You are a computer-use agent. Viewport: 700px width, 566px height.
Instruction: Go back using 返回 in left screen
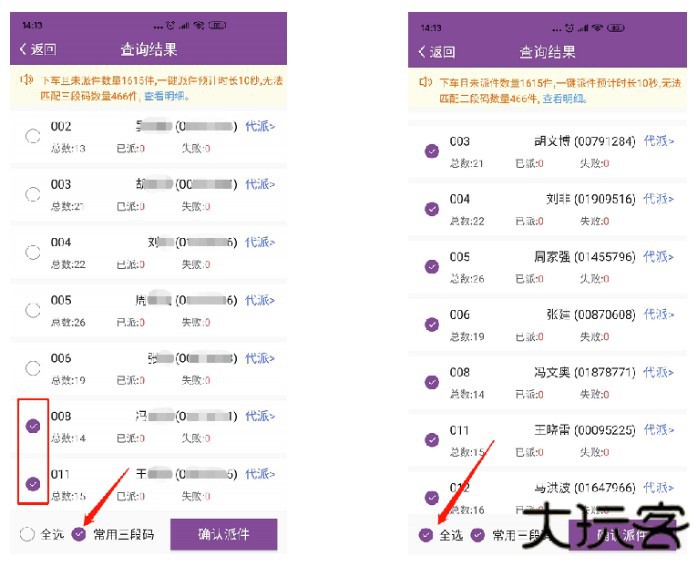click(38, 49)
